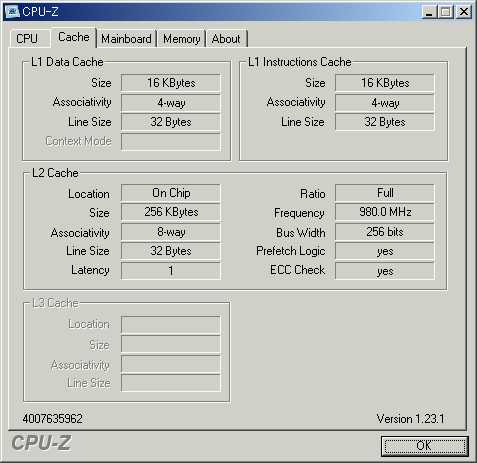
Task: Click the empty L3 Cache Size field
Action: coord(171,344)
